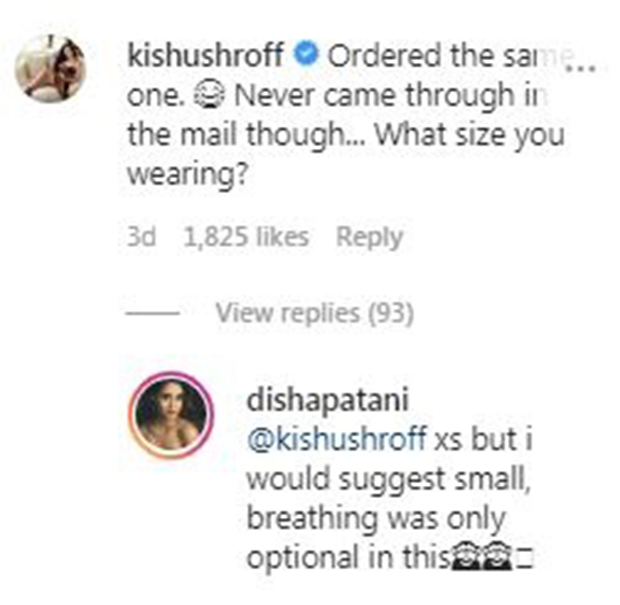Open kishushroff's profile picture
This screenshot has height=605, width=620.
coord(50,68)
